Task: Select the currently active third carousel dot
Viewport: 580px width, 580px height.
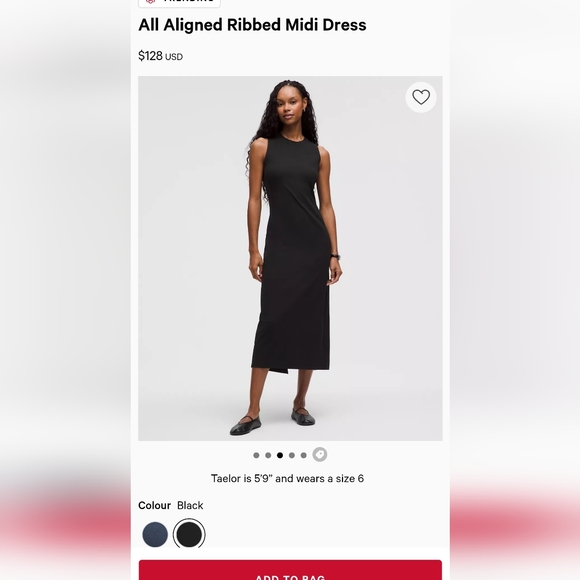Action: [280, 455]
